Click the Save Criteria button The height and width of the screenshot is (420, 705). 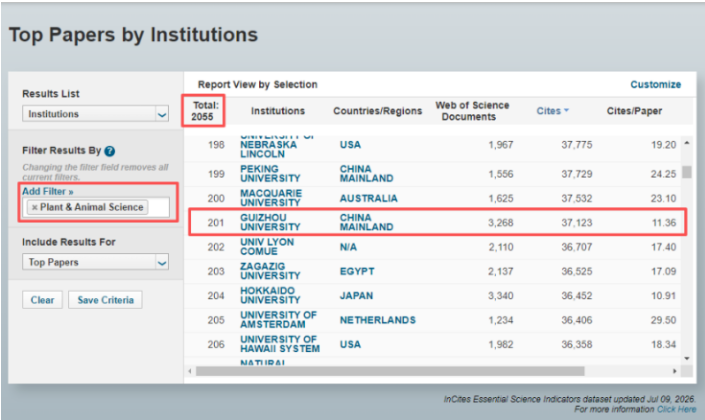[x=105, y=300]
